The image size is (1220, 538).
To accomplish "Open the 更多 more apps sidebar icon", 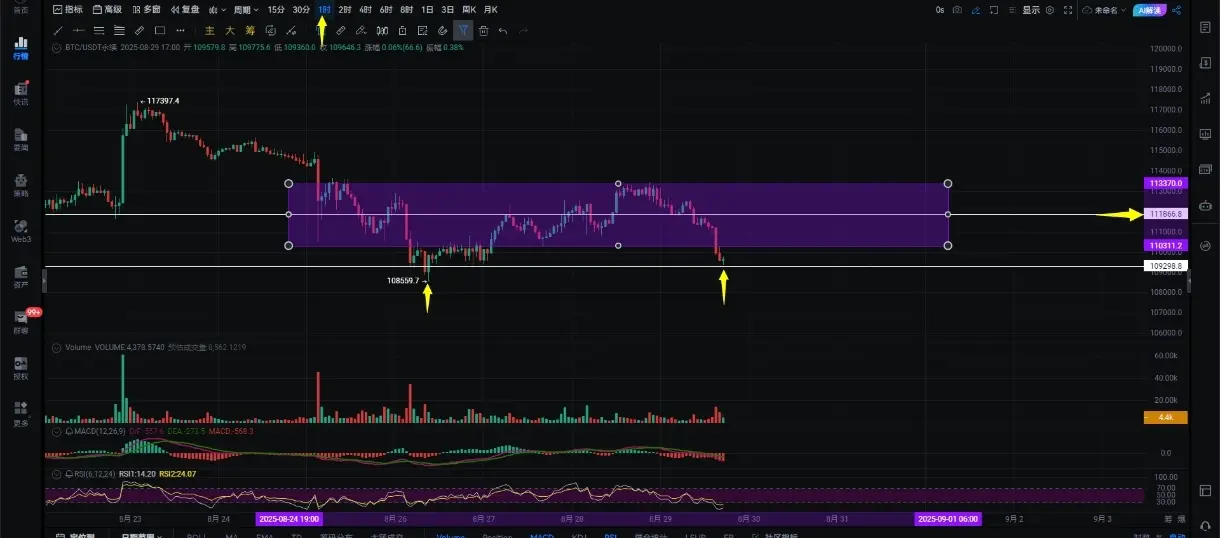I will tap(21, 413).
